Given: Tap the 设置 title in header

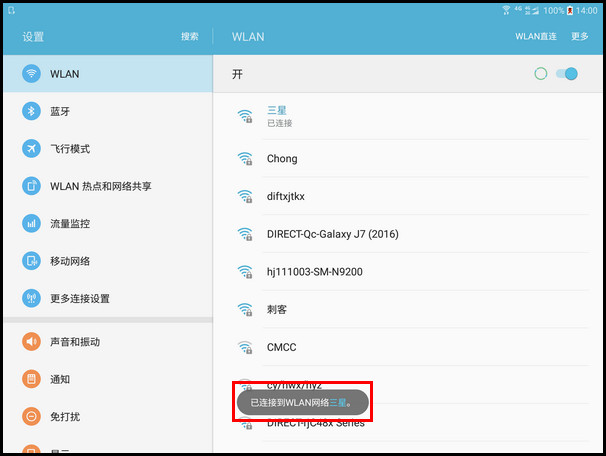Looking at the screenshot, I should coord(33,37).
